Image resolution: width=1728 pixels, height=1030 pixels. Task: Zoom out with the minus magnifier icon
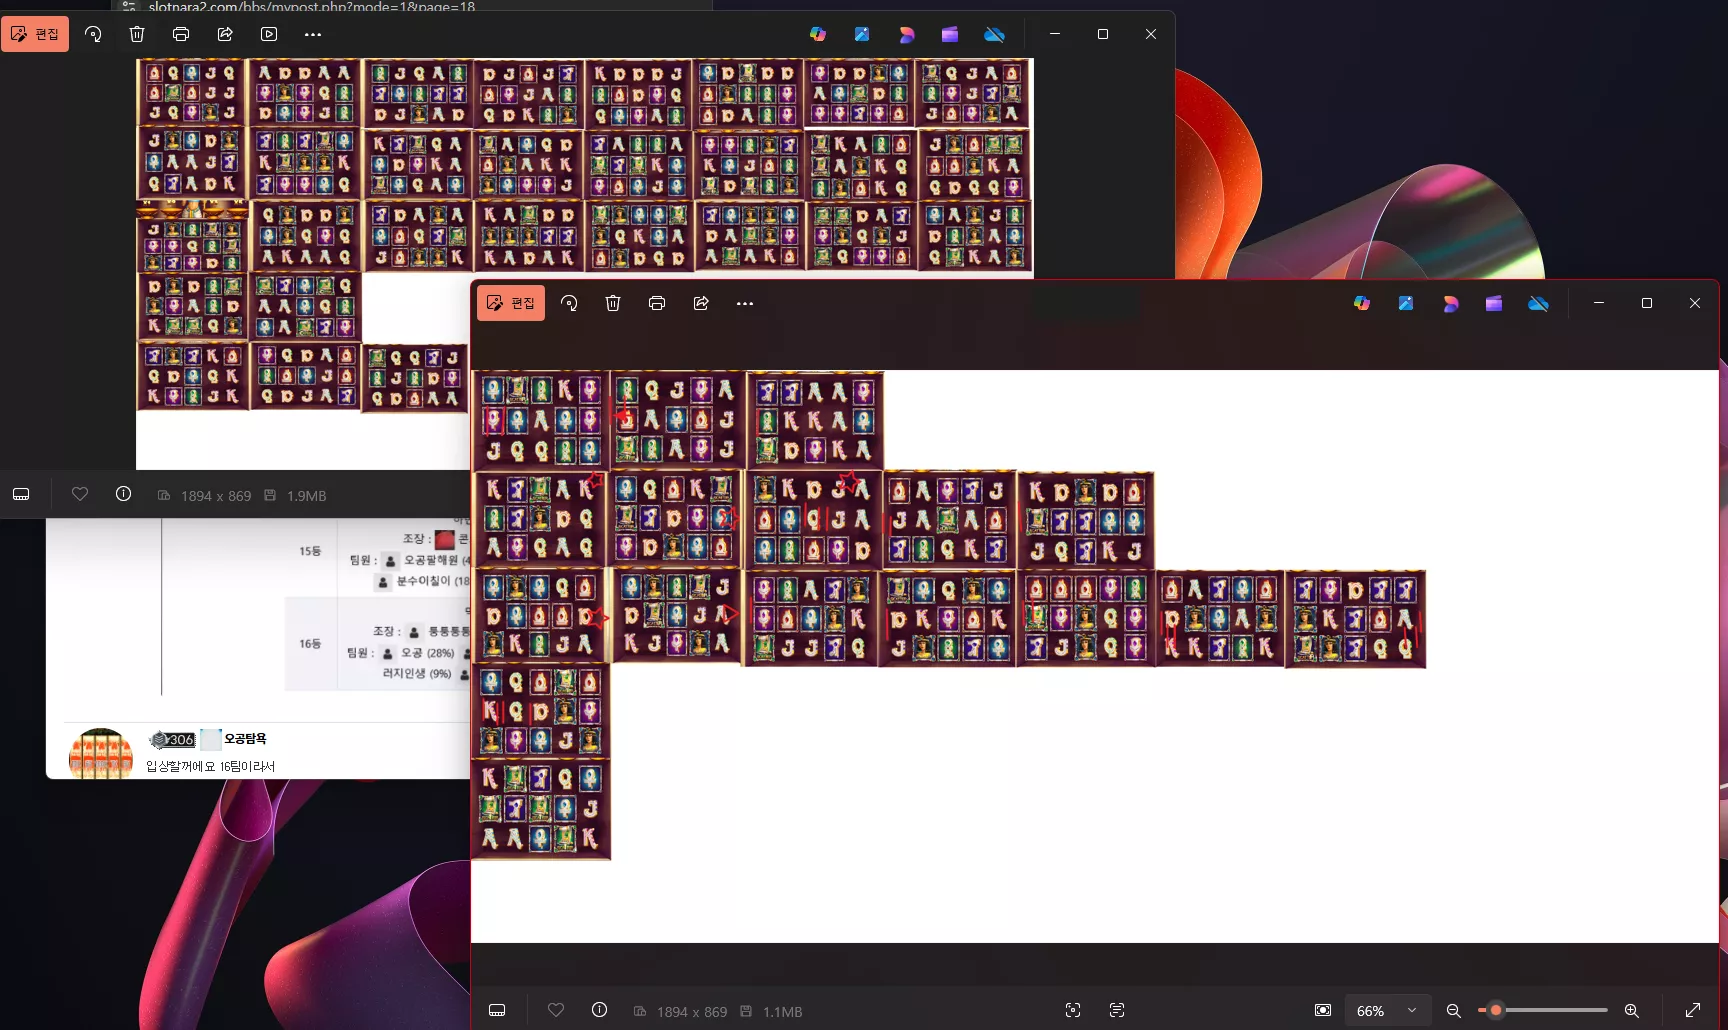tap(1454, 1011)
